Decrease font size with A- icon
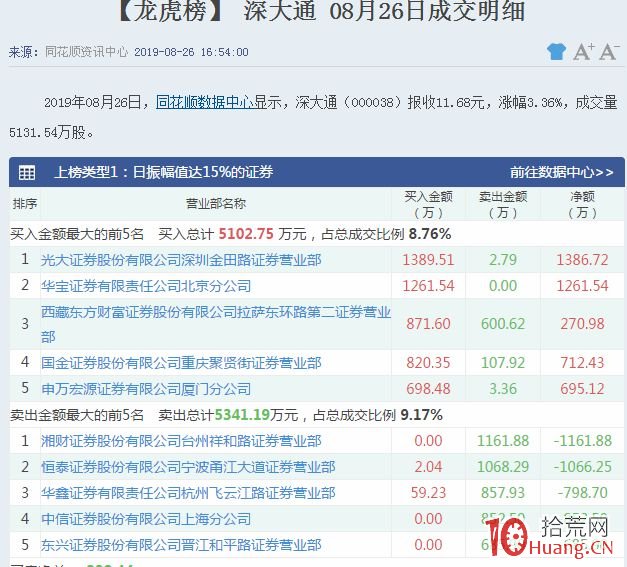 pos(609,52)
